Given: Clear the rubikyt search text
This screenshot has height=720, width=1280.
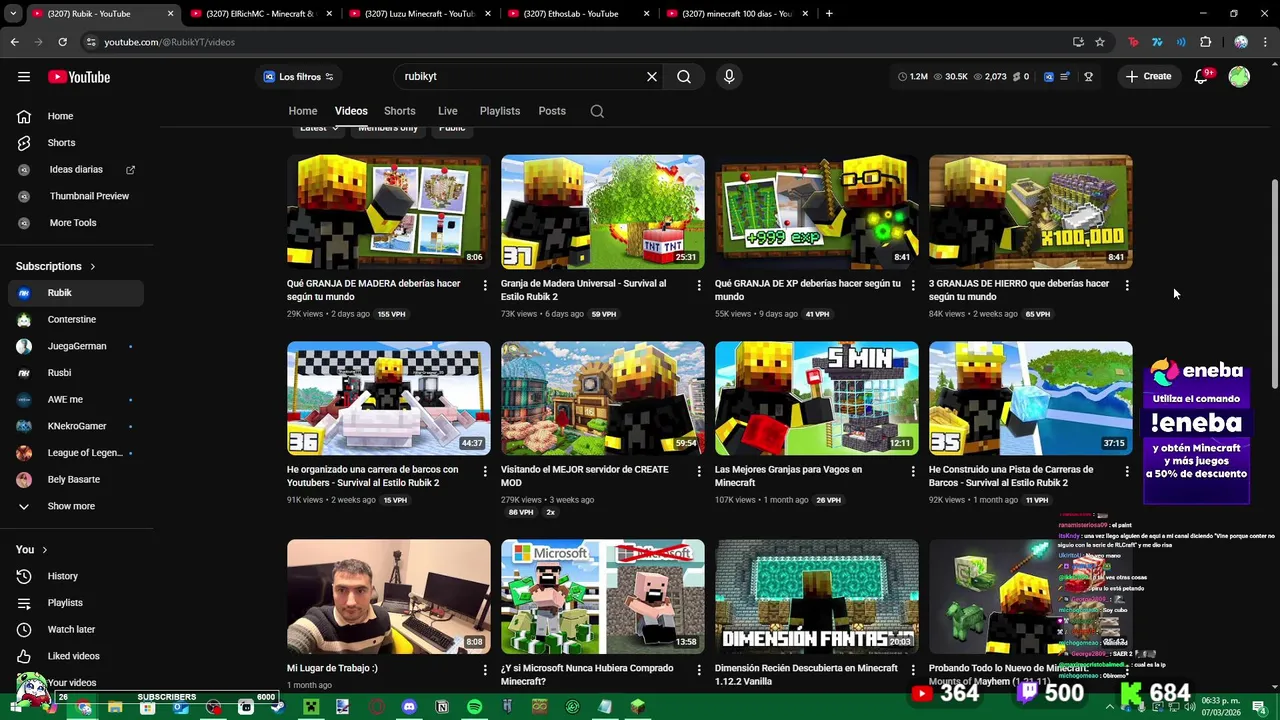Looking at the screenshot, I should 652,76.
